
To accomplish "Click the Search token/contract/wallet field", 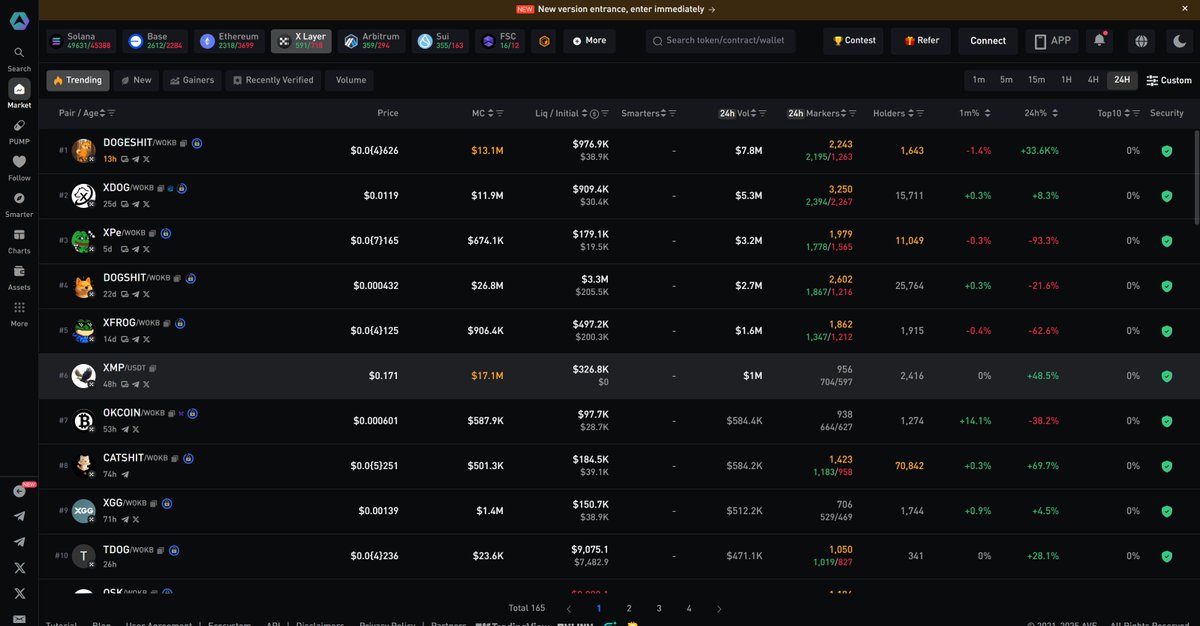I will pyautogui.click(x=721, y=41).
